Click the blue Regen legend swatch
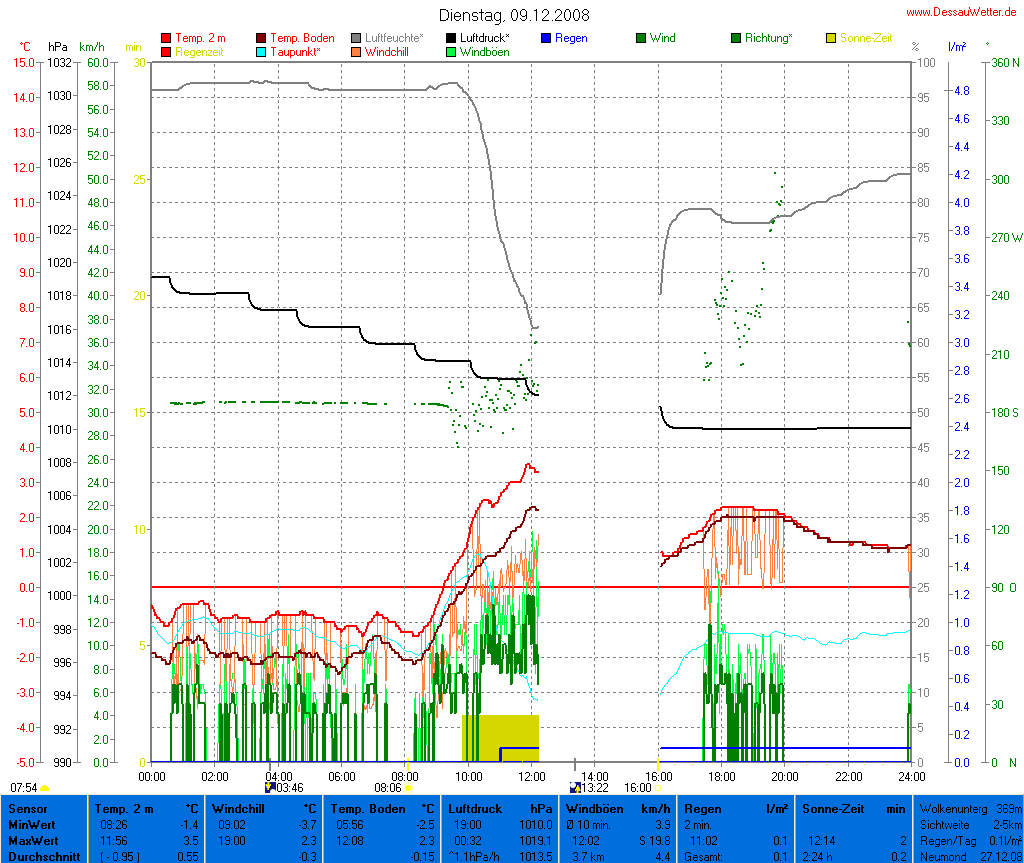This screenshot has width=1024, height=863. tap(545, 38)
